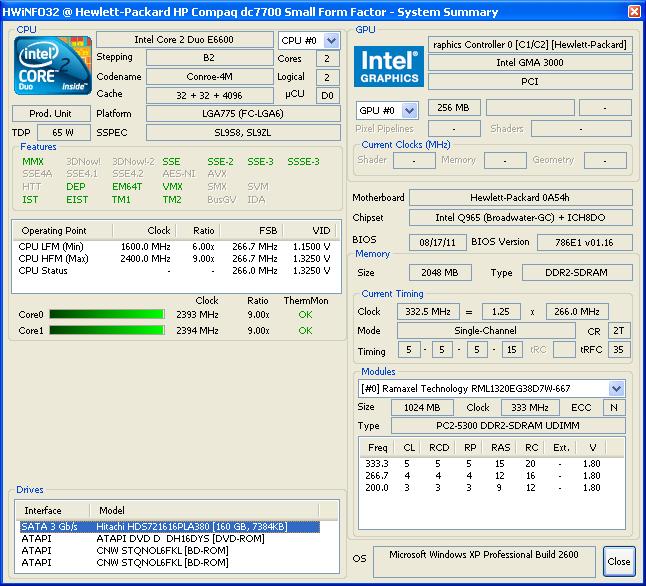Open the CPU #0 selector dropdown

click(x=308, y=41)
